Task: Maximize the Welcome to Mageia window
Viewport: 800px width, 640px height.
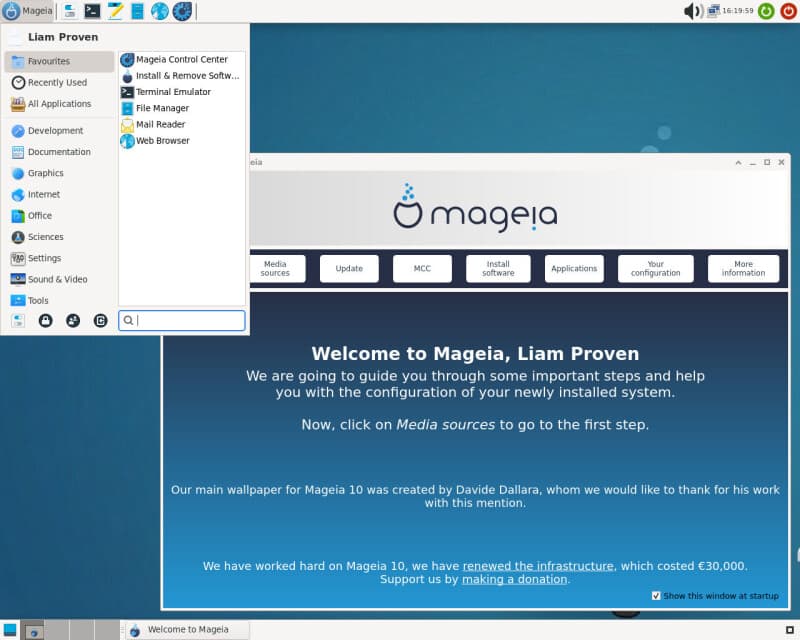Action: pos(767,162)
